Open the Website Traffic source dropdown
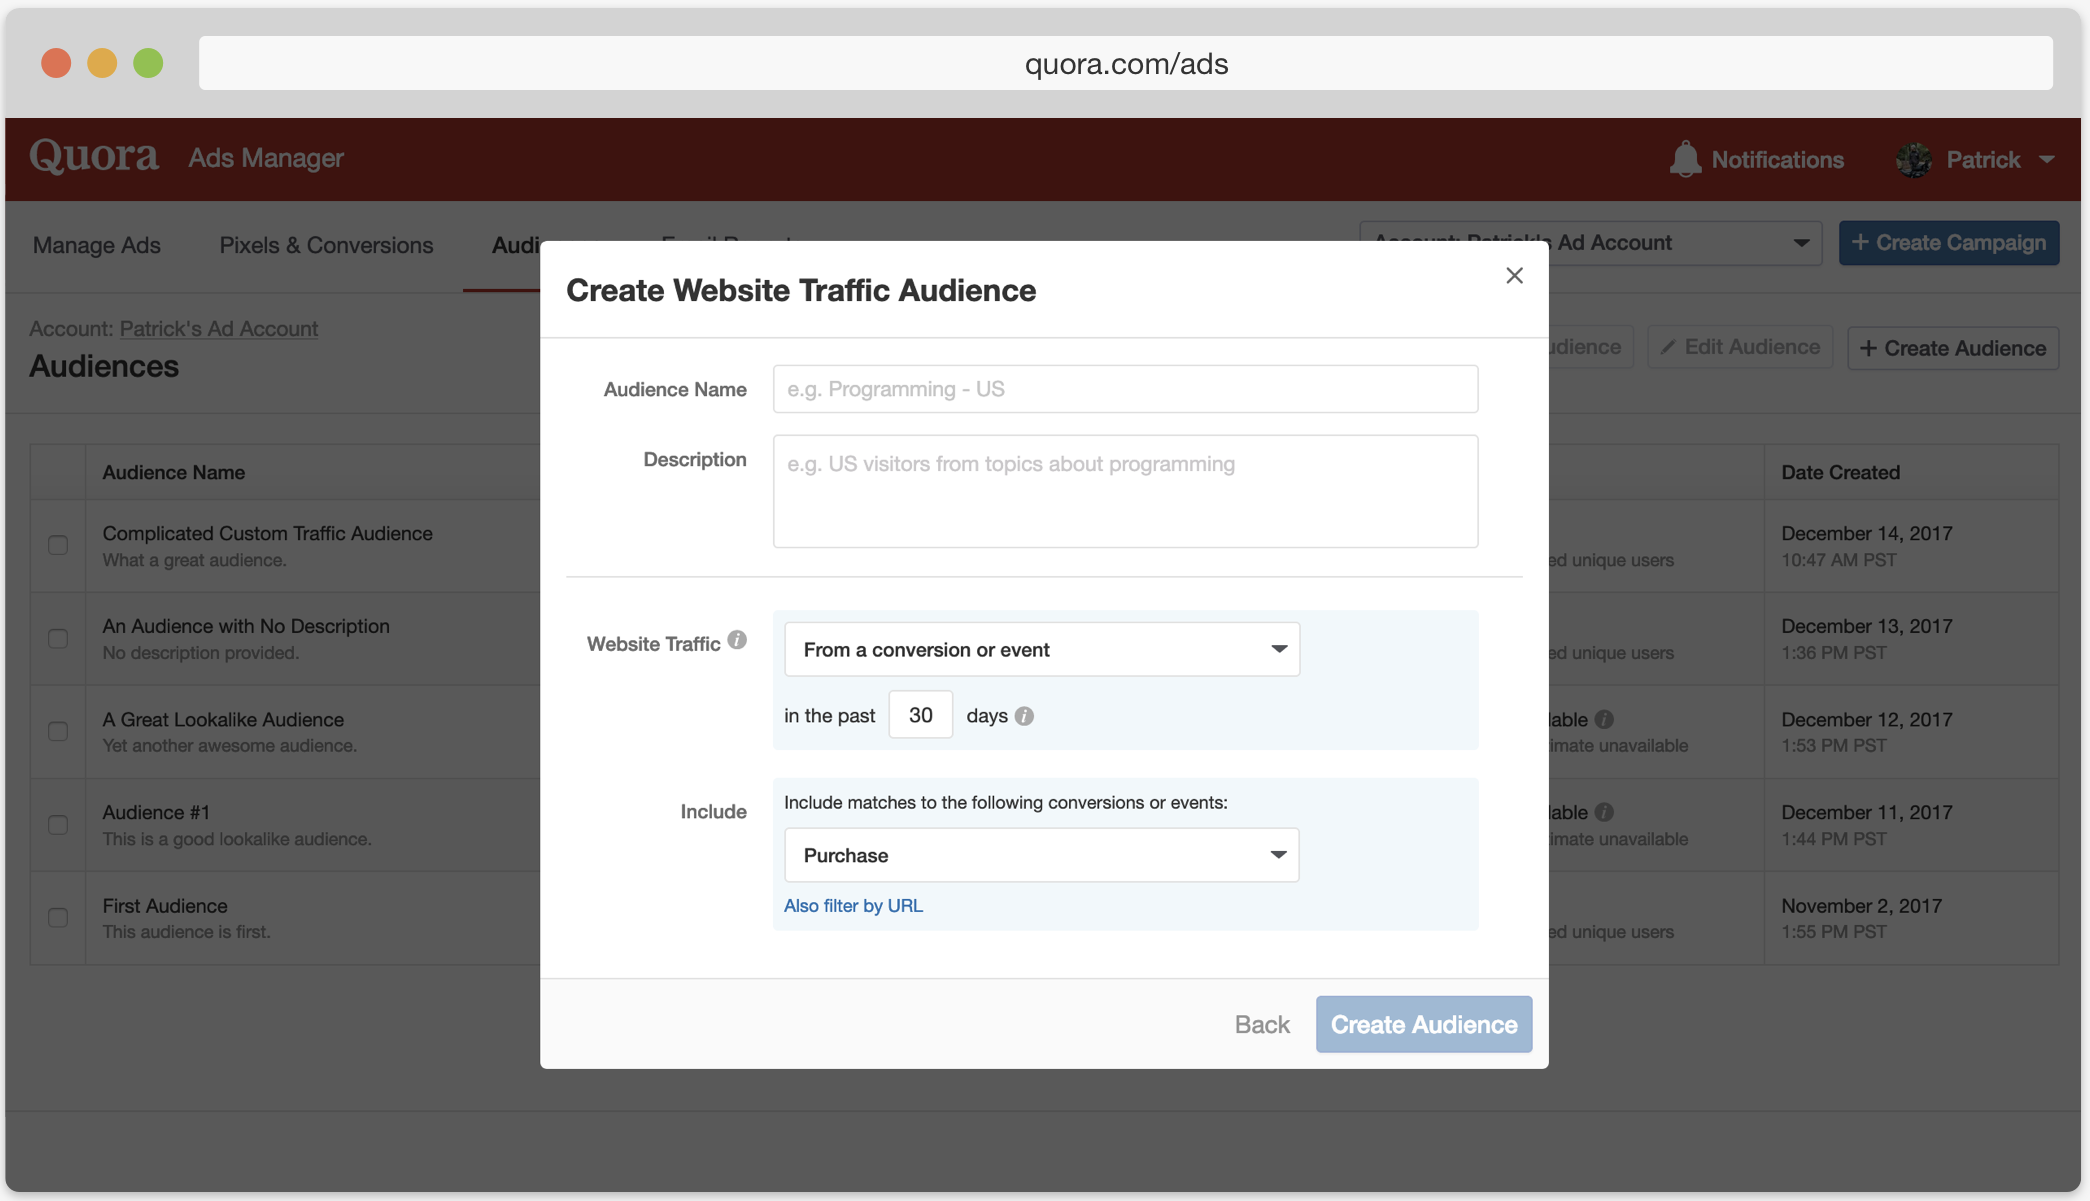The width and height of the screenshot is (2090, 1201). pos(1041,650)
